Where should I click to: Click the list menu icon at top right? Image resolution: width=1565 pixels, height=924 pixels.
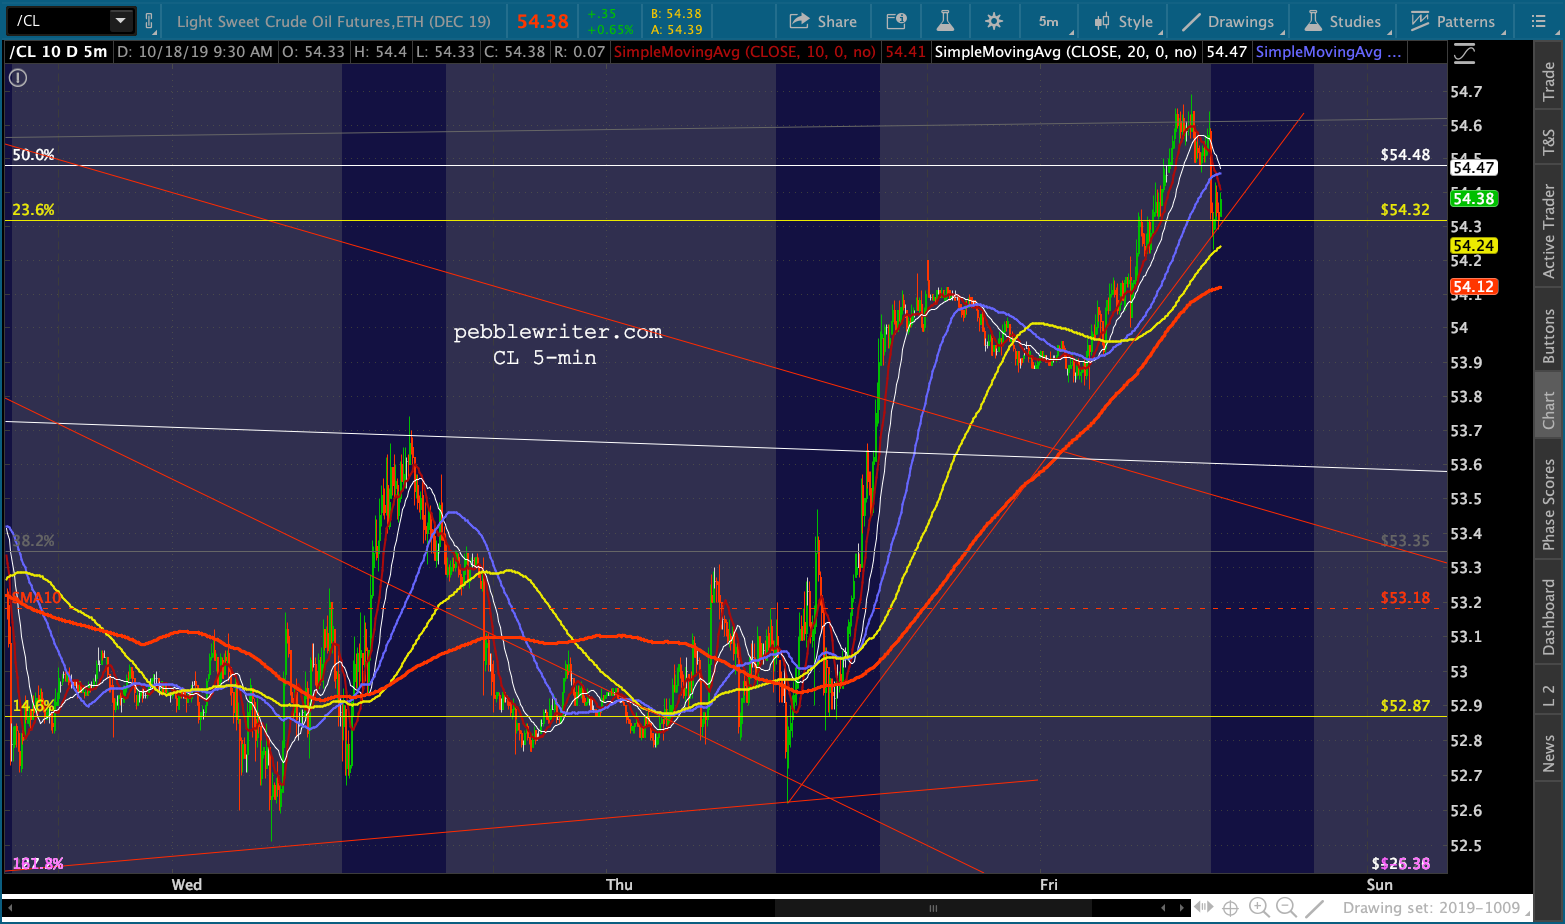click(x=1538, y=21)
